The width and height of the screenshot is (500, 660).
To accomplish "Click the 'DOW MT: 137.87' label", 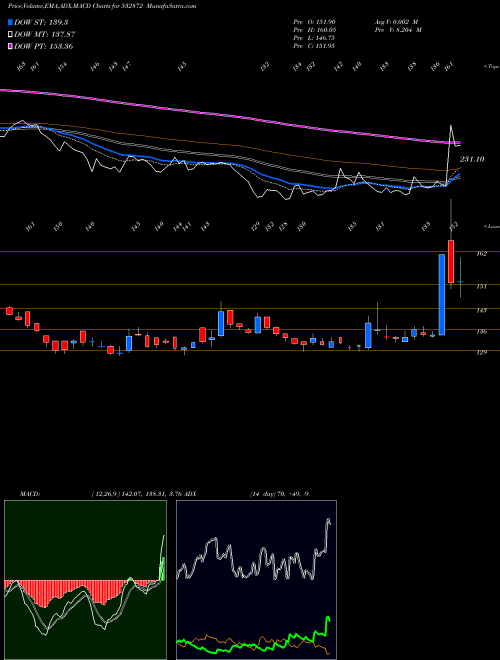I will (45, 35).
